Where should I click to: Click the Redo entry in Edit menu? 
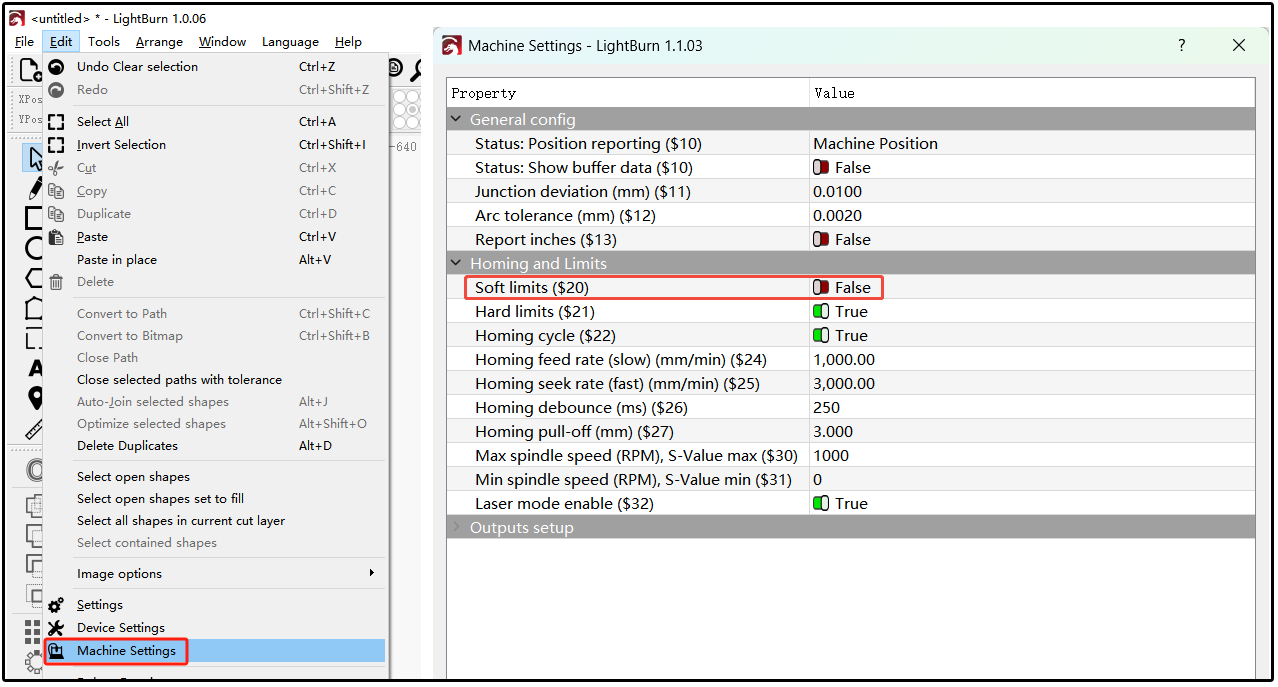[x=214, y=90]
